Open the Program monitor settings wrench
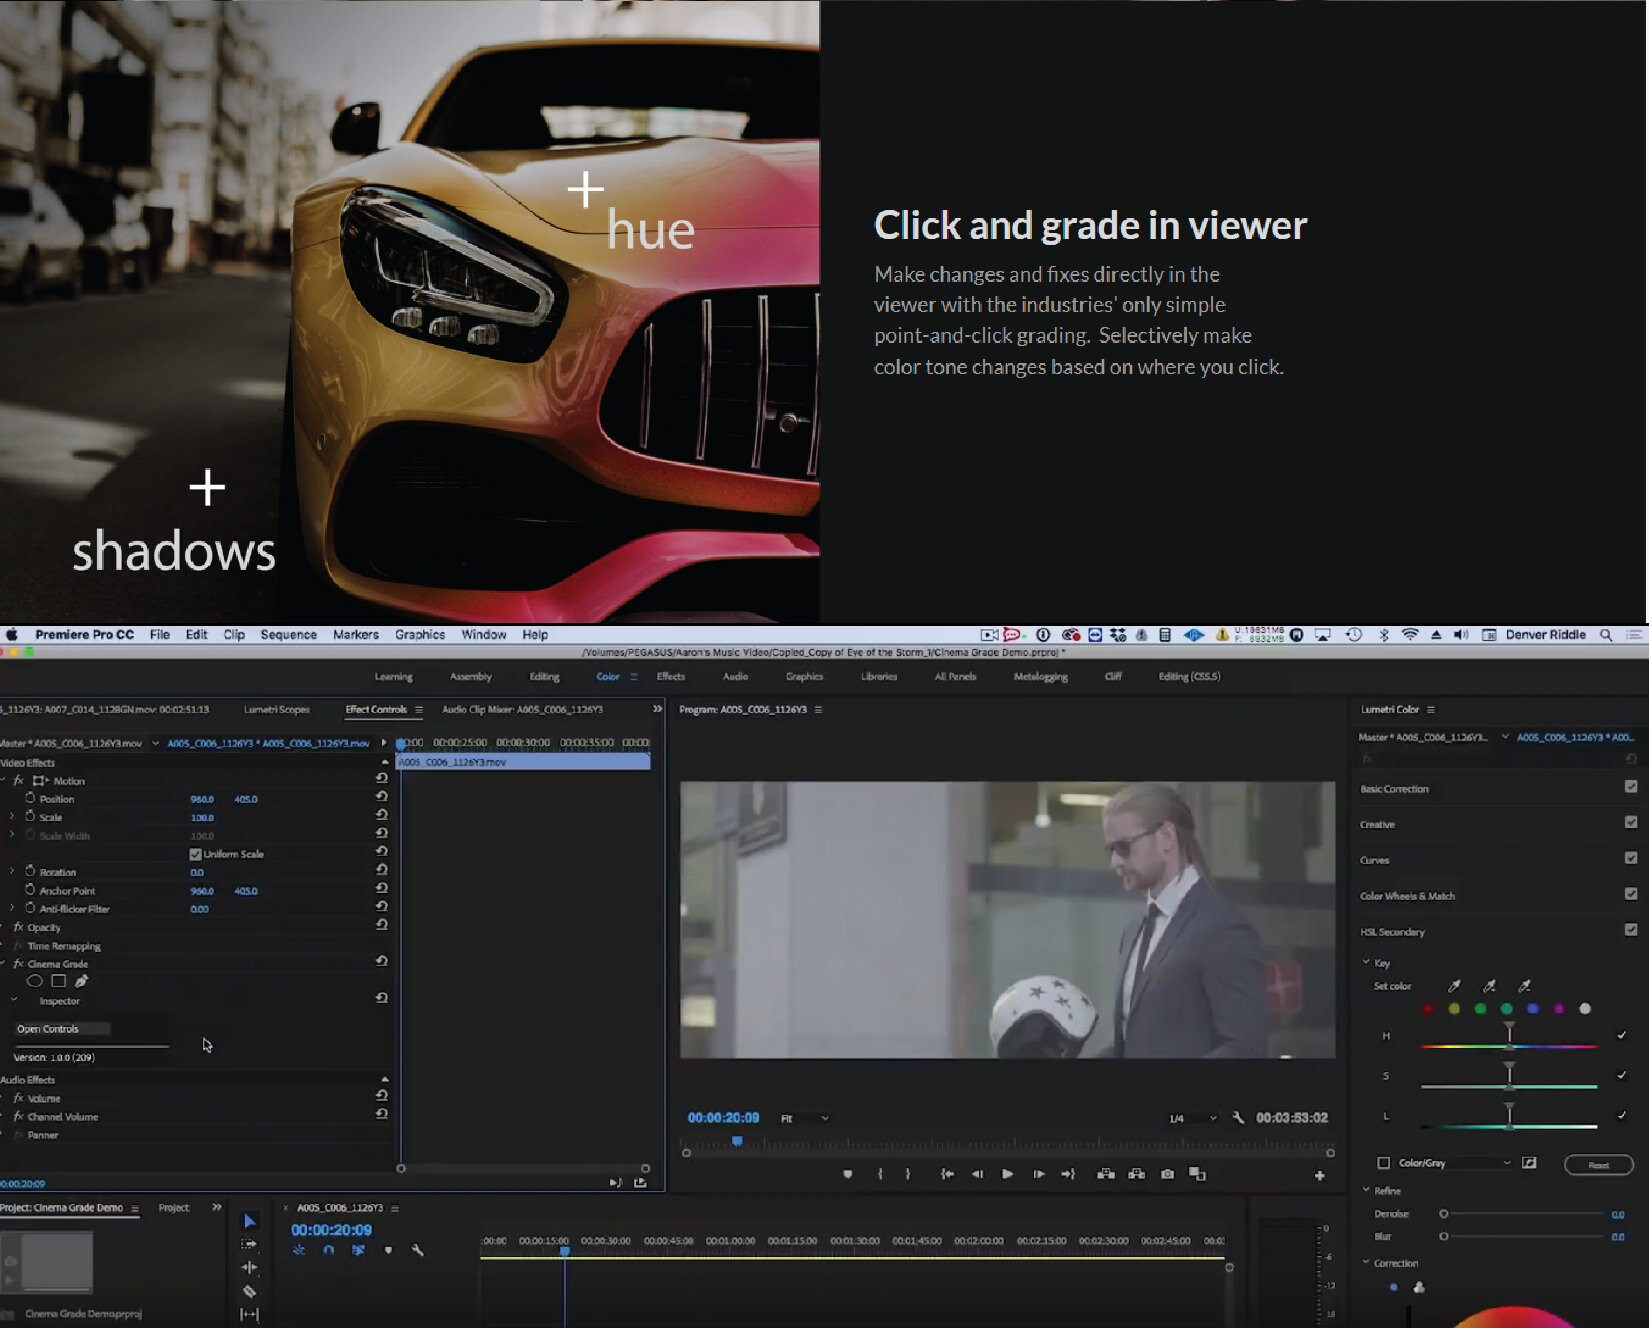This screenshot has width=1649, height=1328. 1239,1117
